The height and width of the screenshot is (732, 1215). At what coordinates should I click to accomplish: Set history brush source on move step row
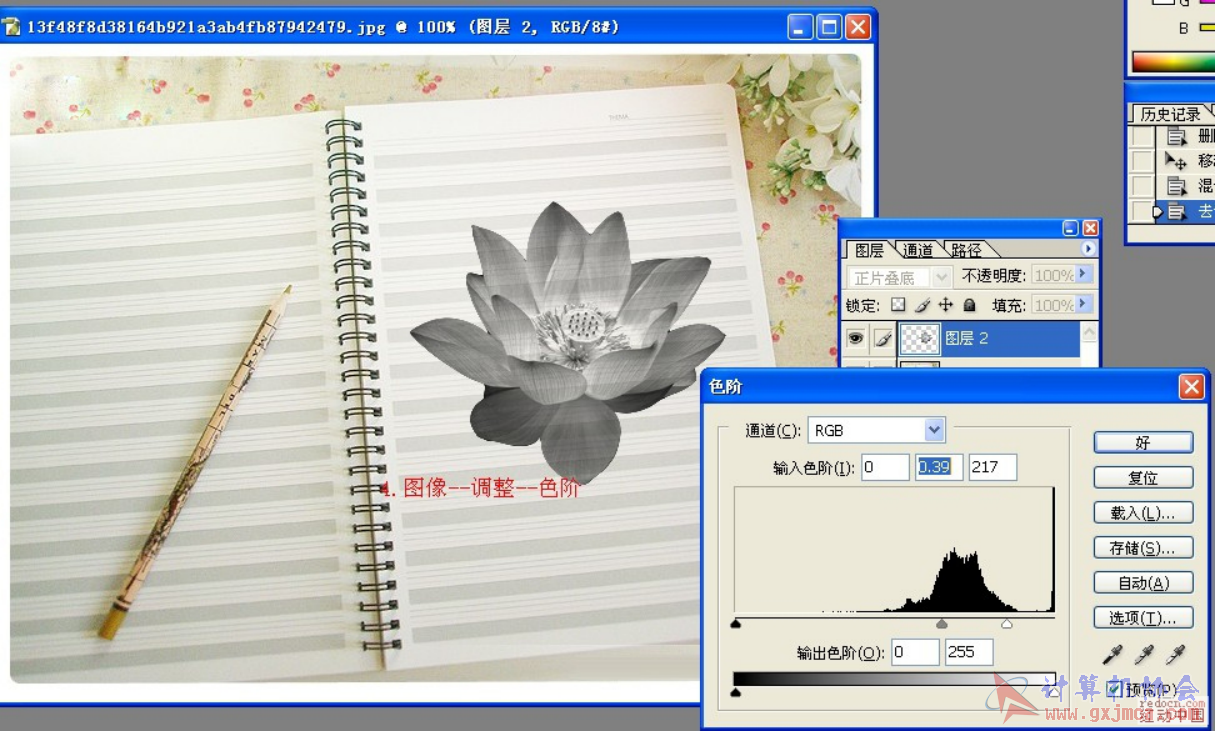point(1142,160)
